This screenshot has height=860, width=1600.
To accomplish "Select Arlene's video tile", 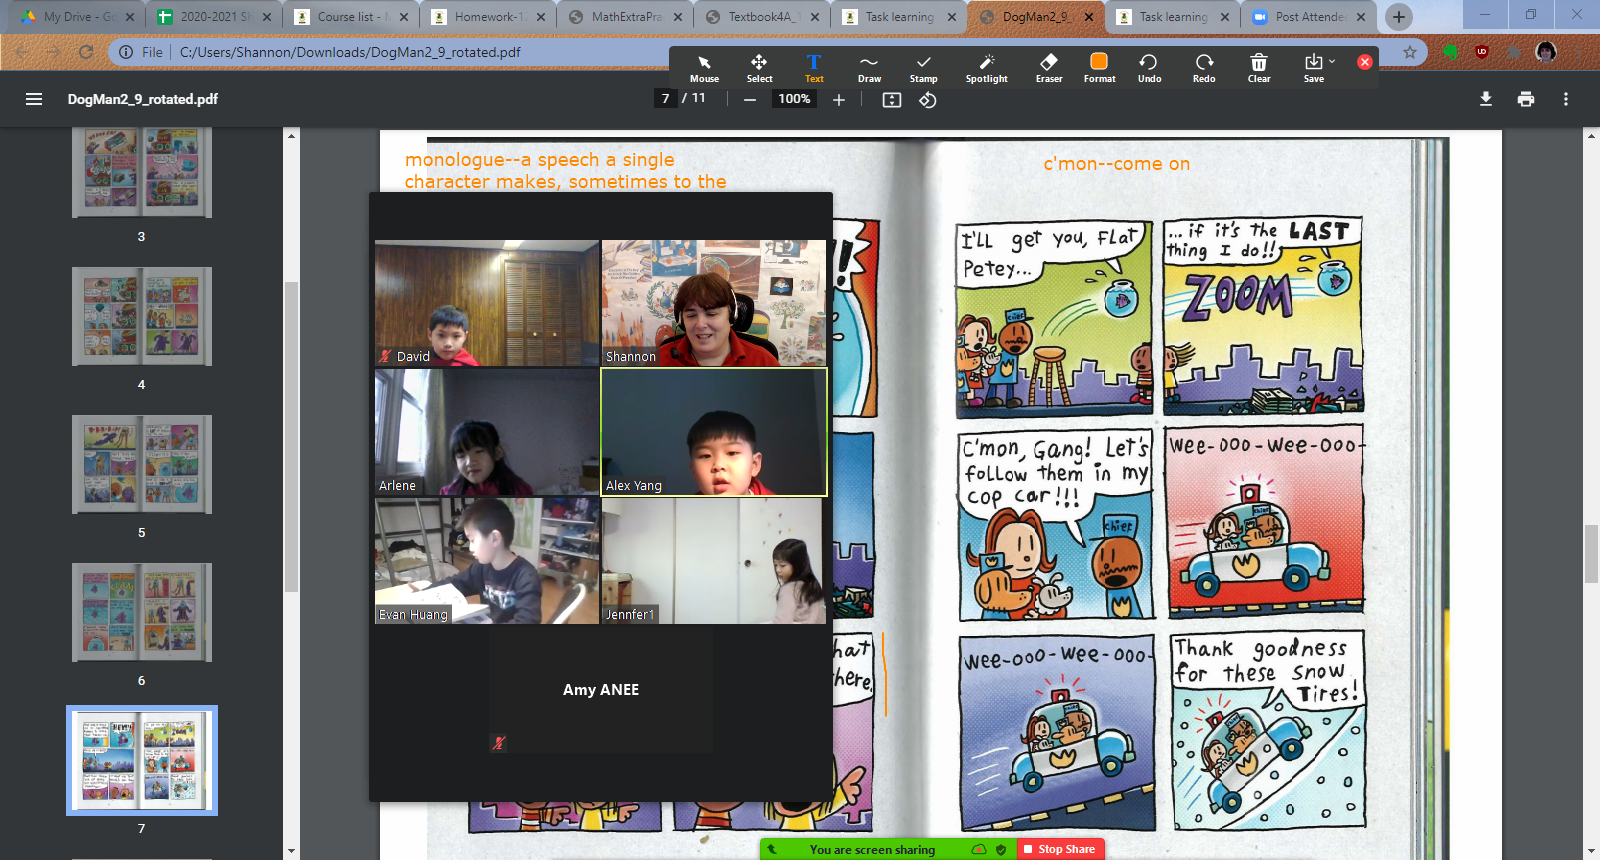I will point(487,432).
